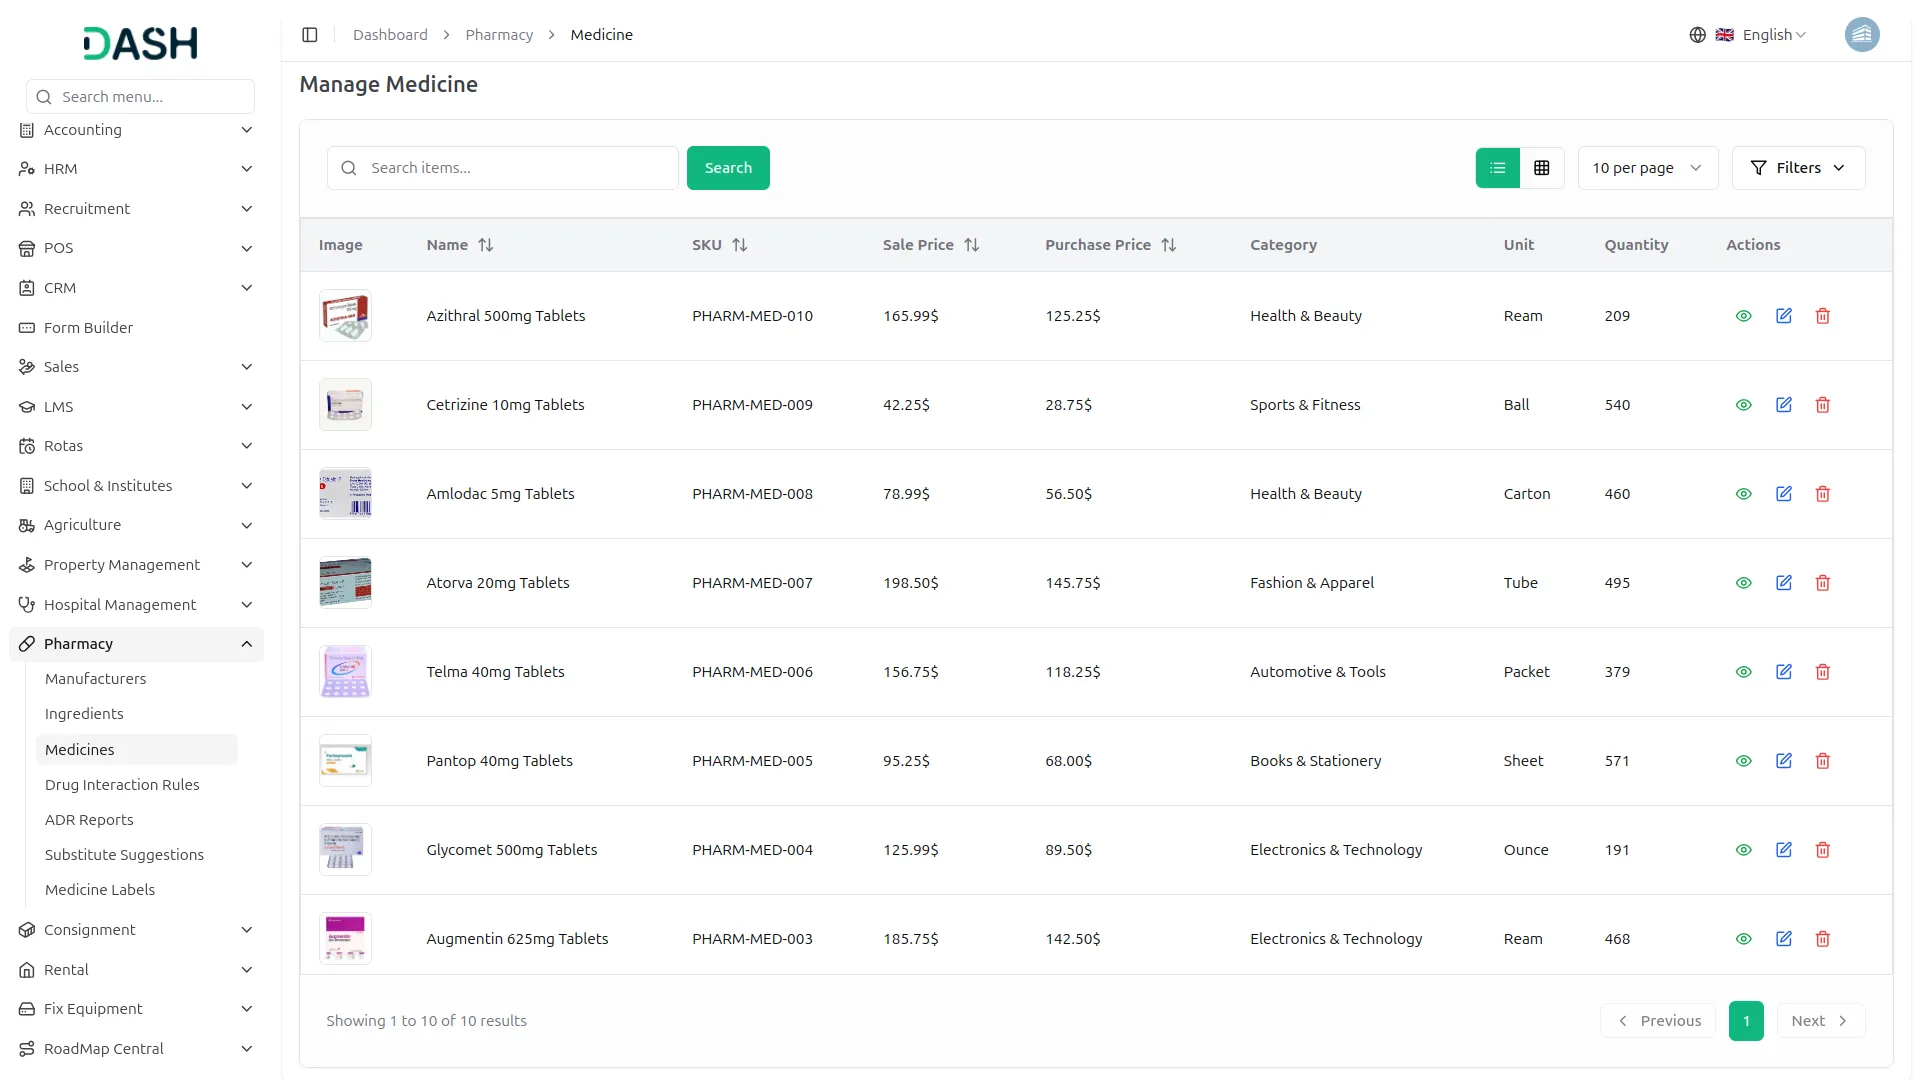This screenshot has width=1920, height=1080.
Task: Go to Manufacturers in Pharmacy menu
Action: tap(95, 679)
